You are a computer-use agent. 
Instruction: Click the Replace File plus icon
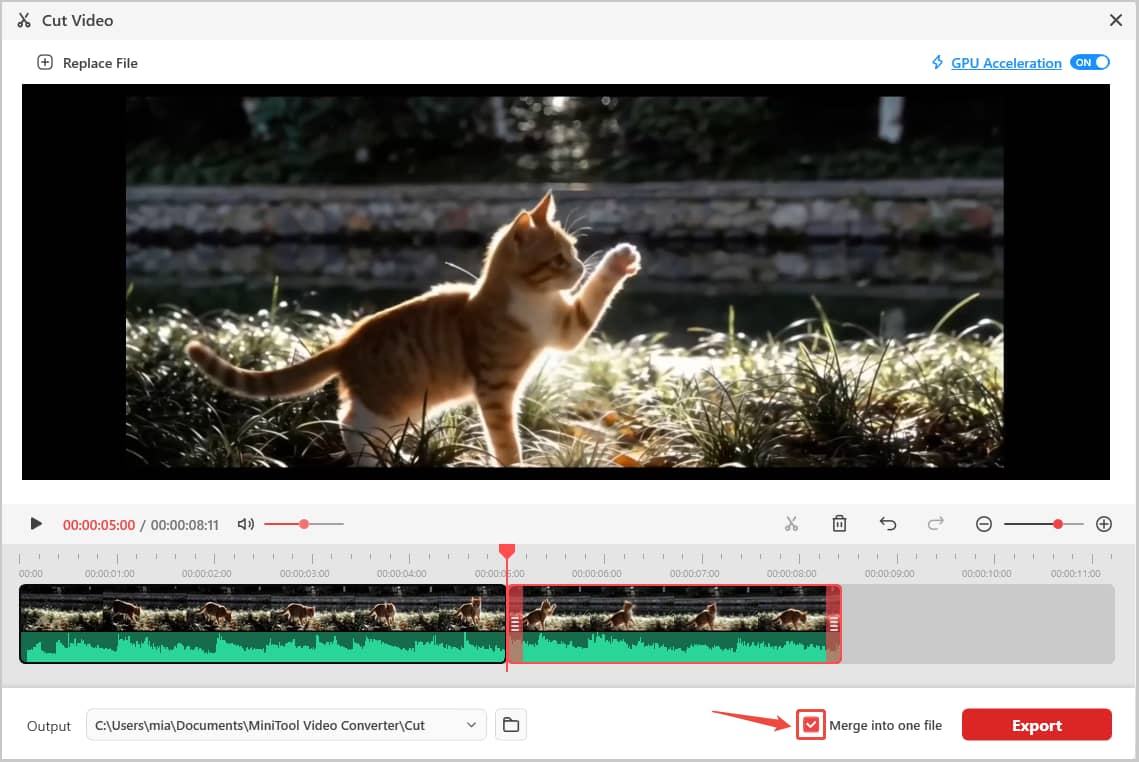coord(45,62)
